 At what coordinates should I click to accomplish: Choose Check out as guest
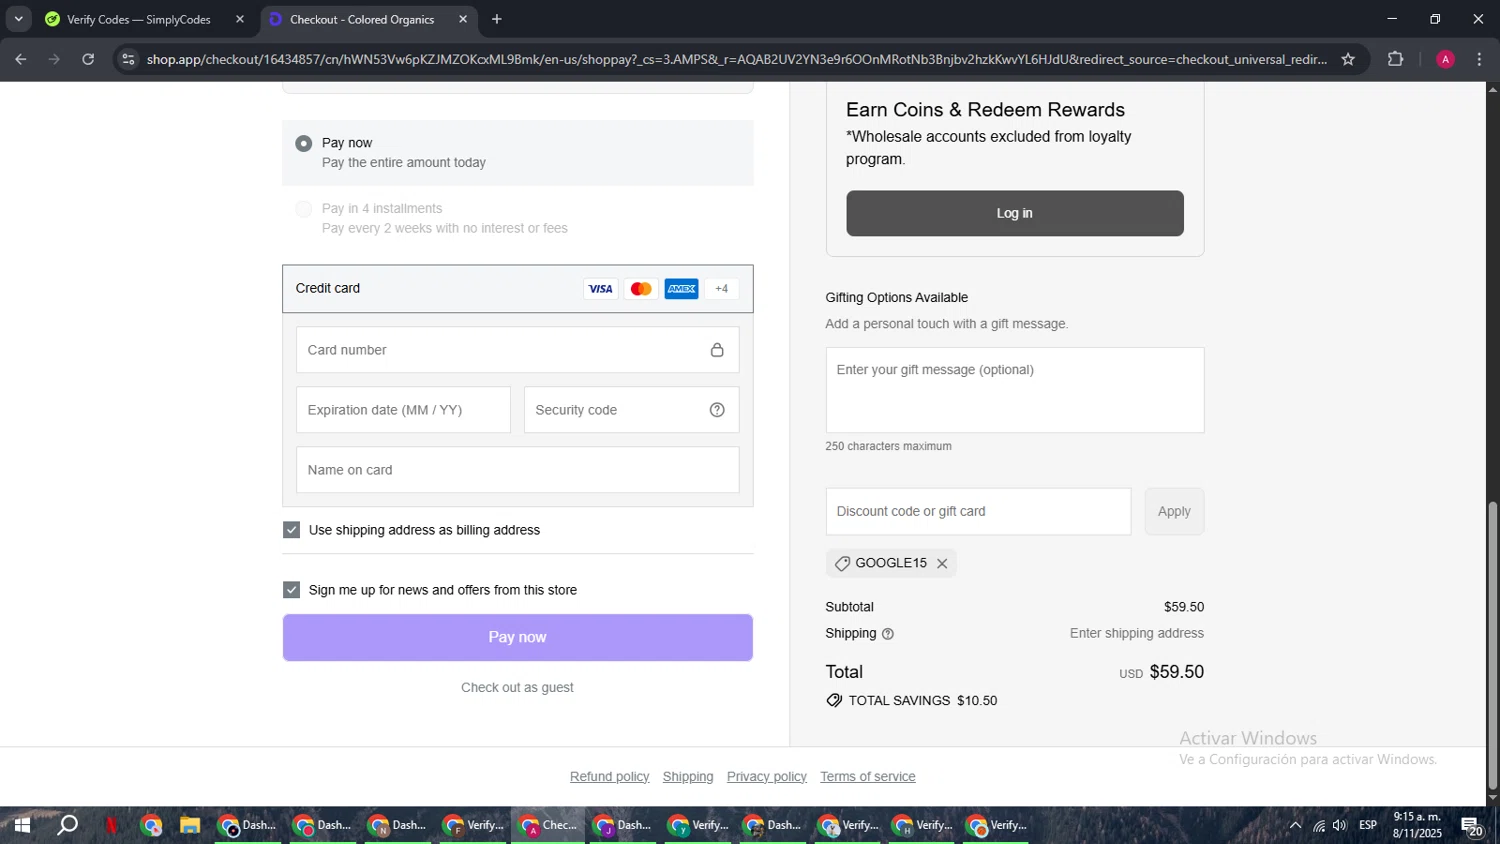(517, 688)
